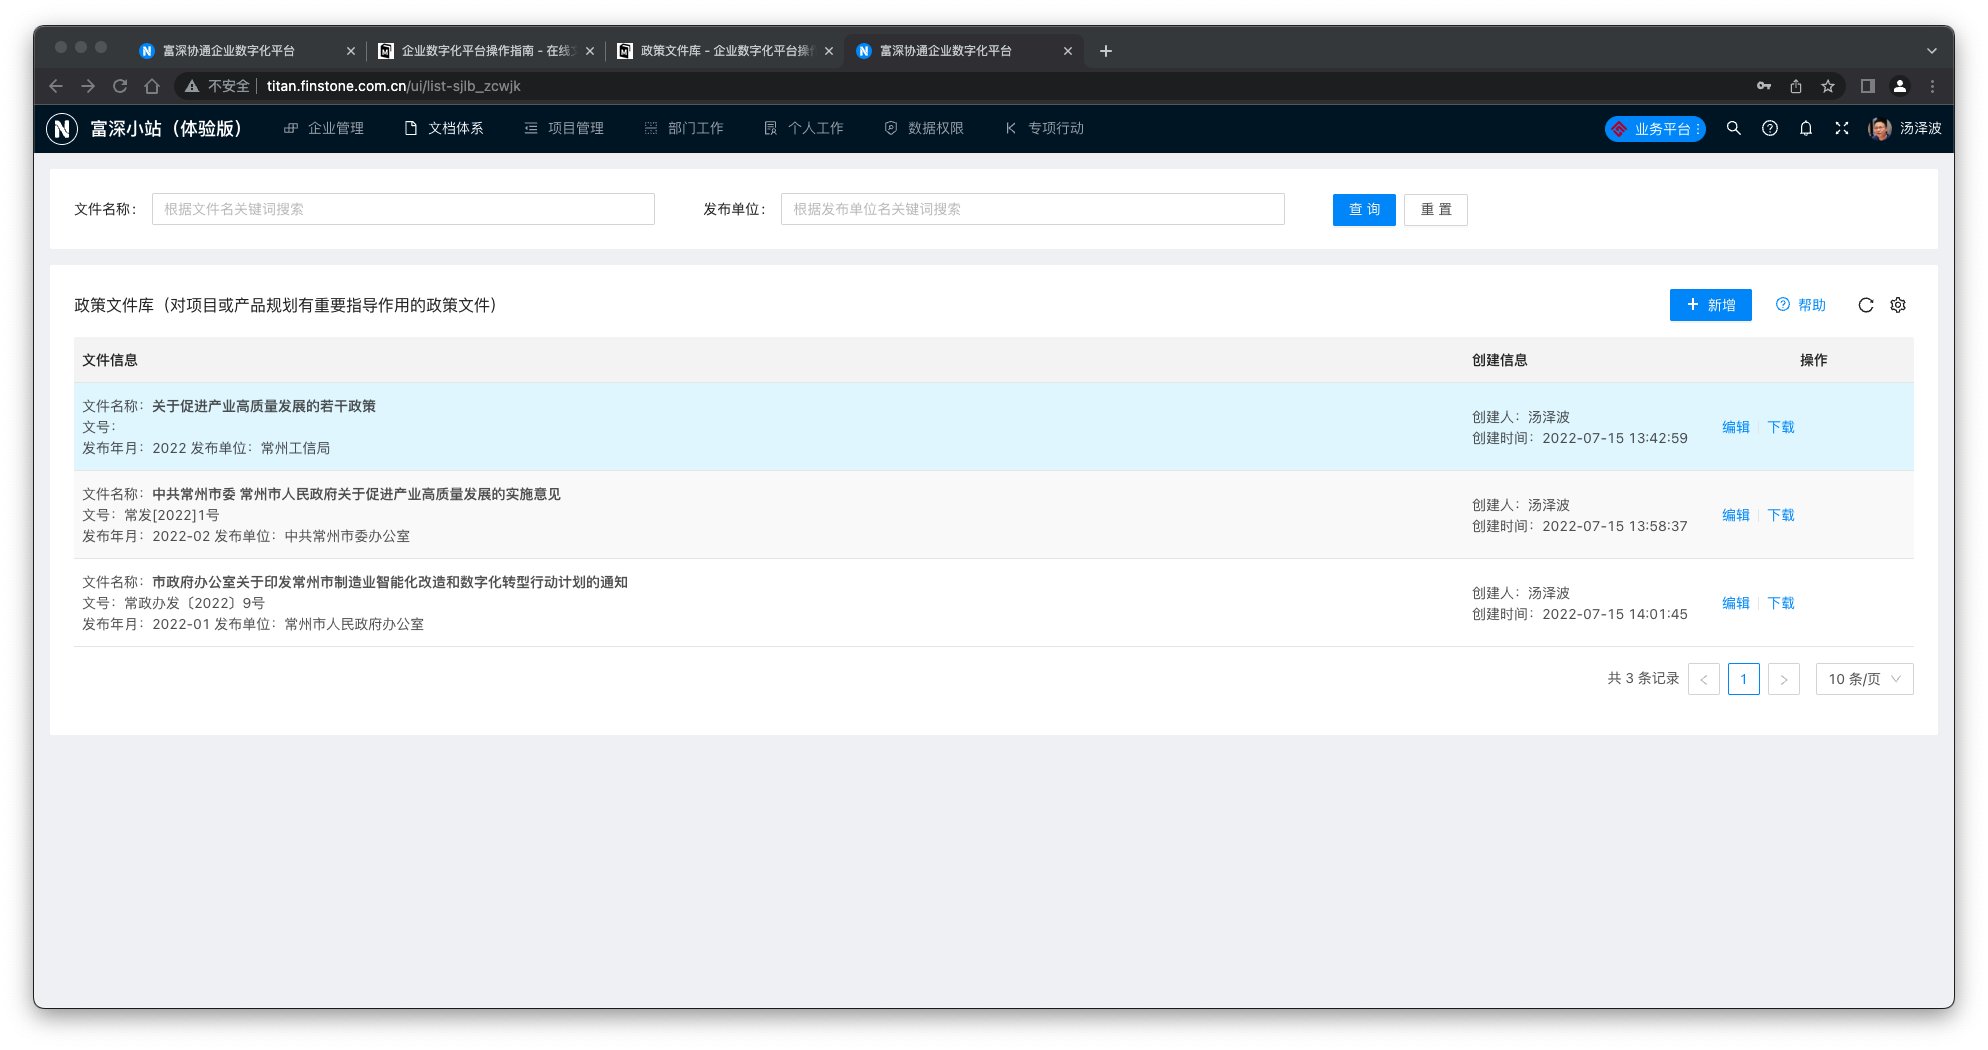
Task: Edit the 常发[2022]1号 row
Action: coord(1736,515)
